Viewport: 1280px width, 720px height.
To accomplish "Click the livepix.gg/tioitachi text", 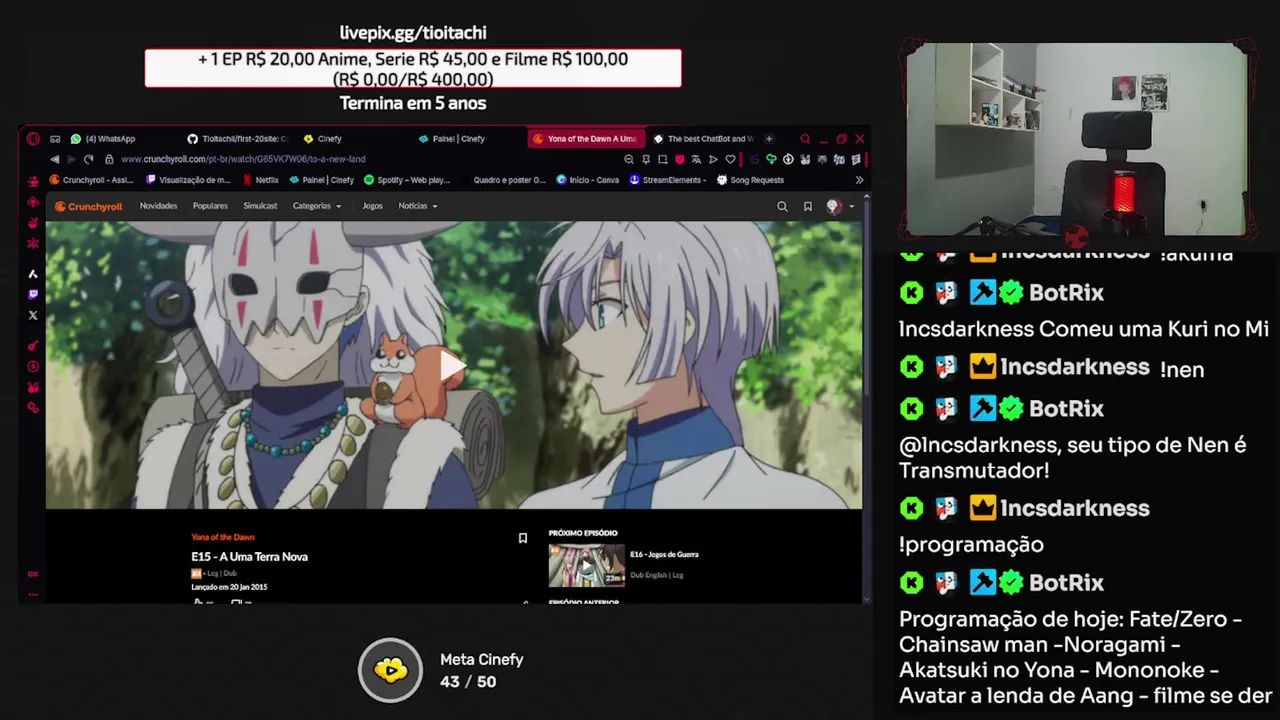I will 413,33.
